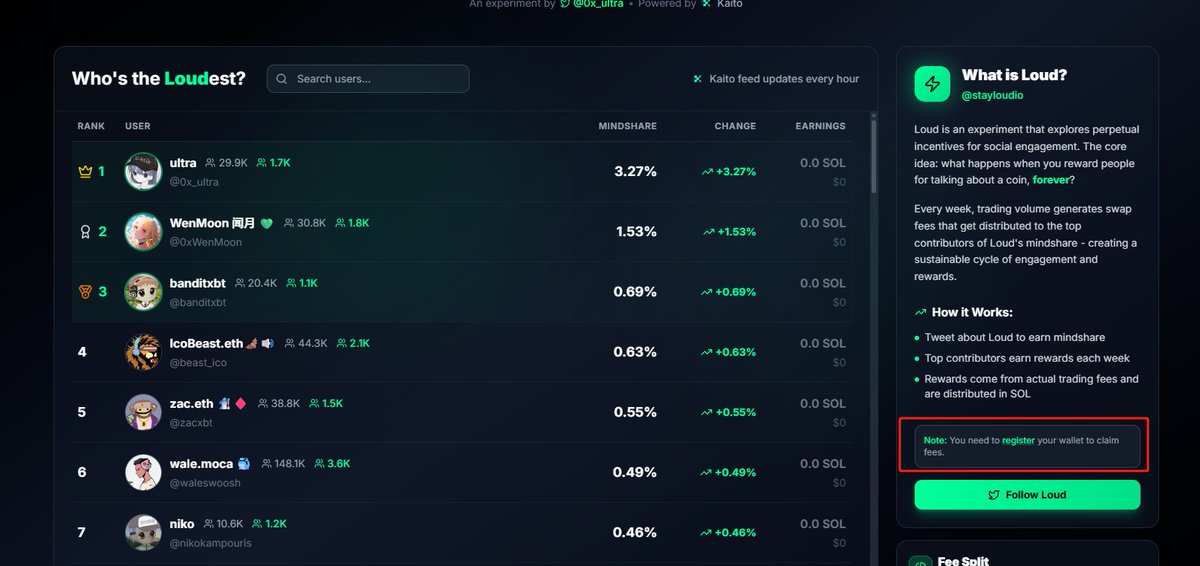Open zac.eth's avatar thumbnail

coord(143,412)
